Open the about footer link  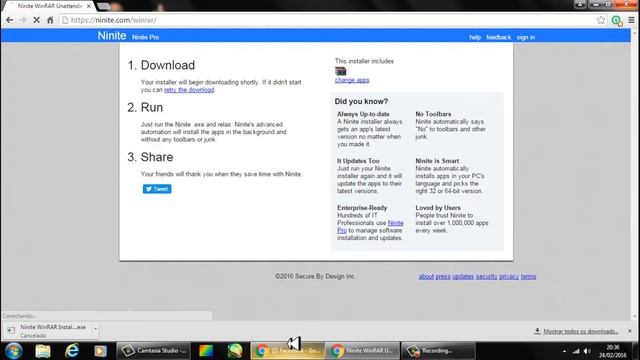coord(426,276)
